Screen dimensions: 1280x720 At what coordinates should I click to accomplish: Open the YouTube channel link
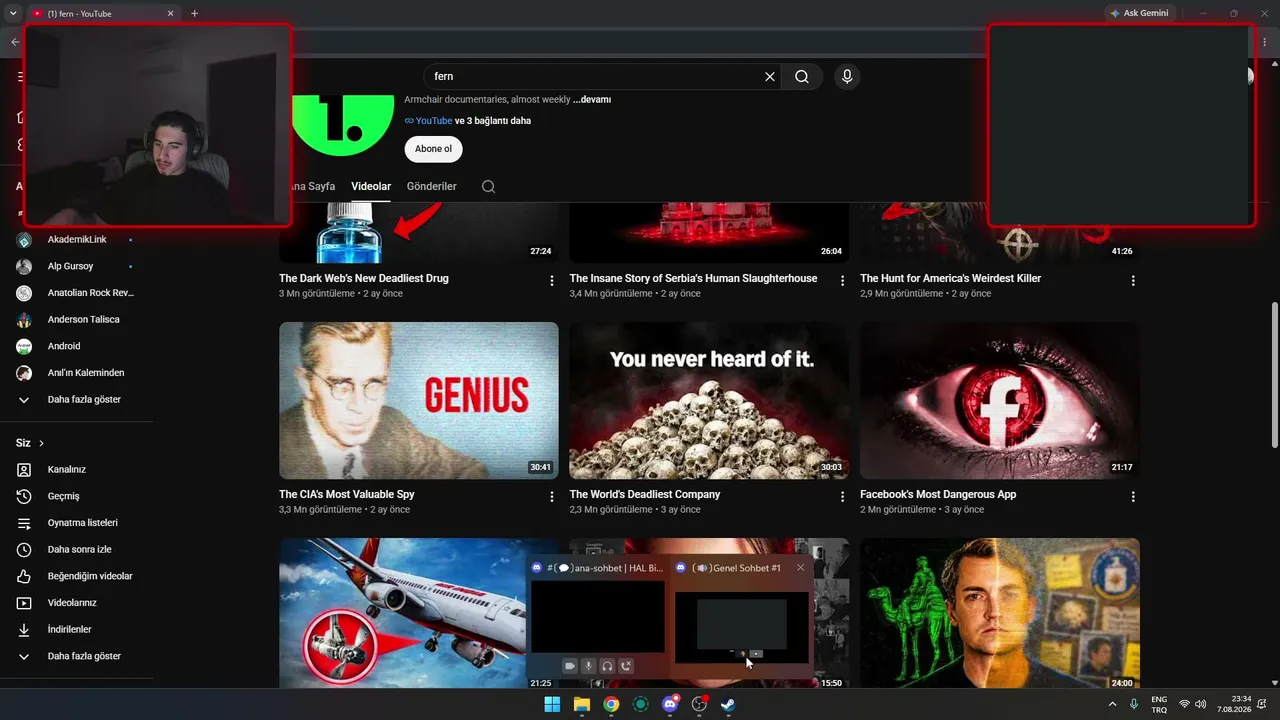pyautogui.click(x=434, y=121)
